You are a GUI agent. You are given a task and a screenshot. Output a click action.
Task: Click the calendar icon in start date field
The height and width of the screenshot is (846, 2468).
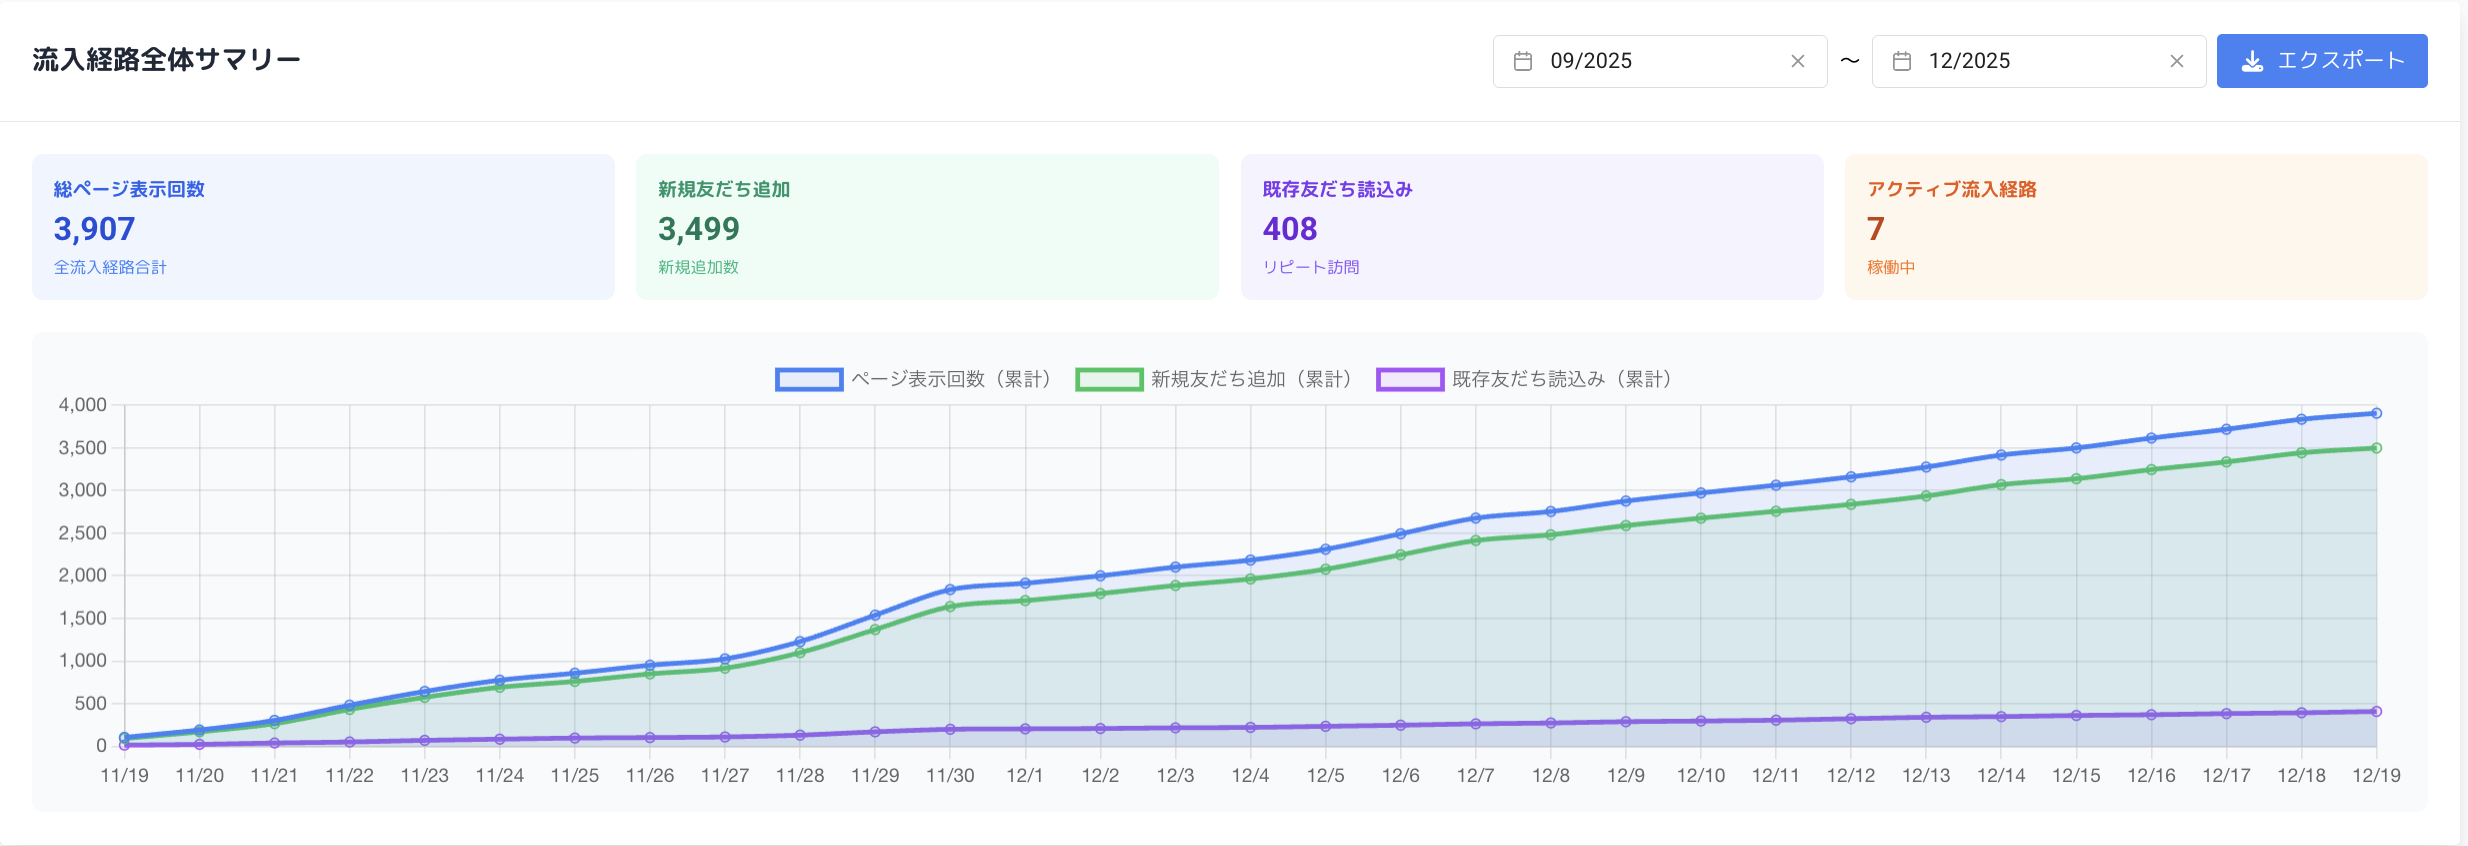[x=1523, y=61]
